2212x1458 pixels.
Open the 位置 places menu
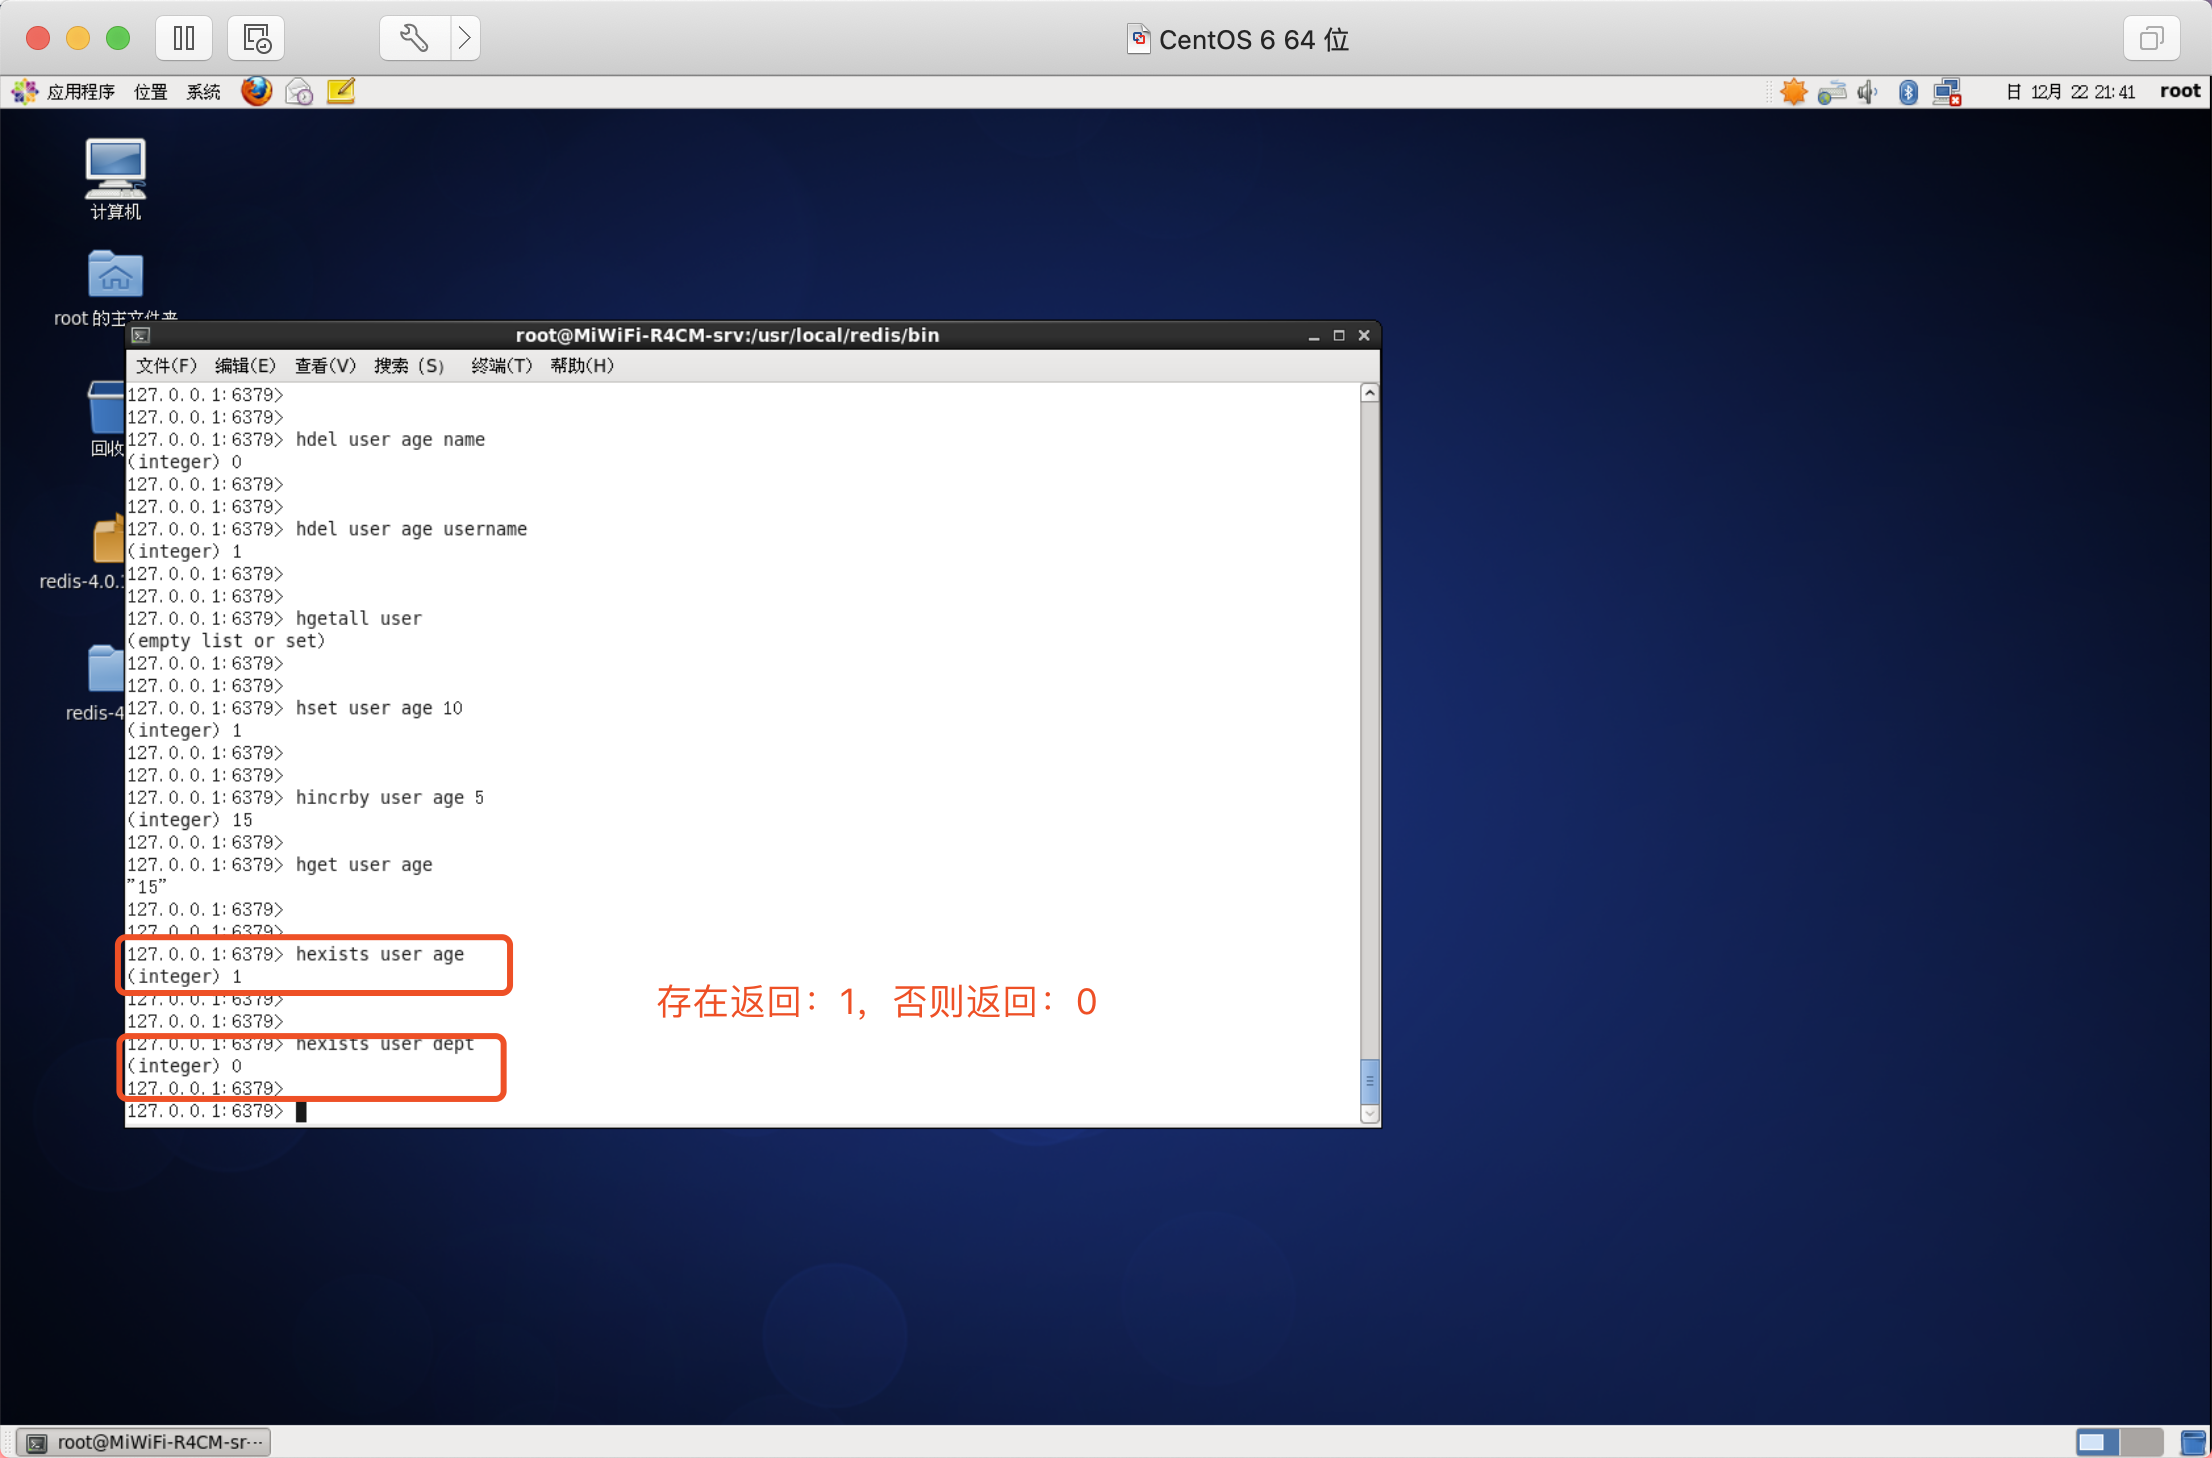click(150, 92)
